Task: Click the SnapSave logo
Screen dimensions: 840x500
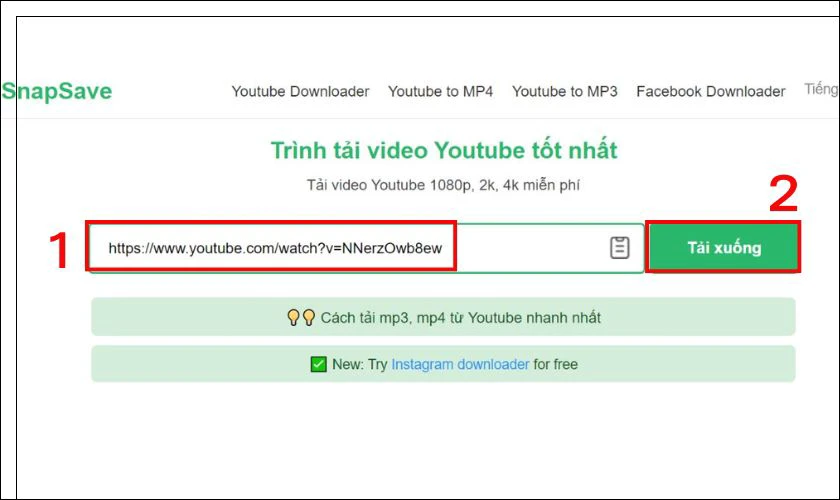Action: 57,91
